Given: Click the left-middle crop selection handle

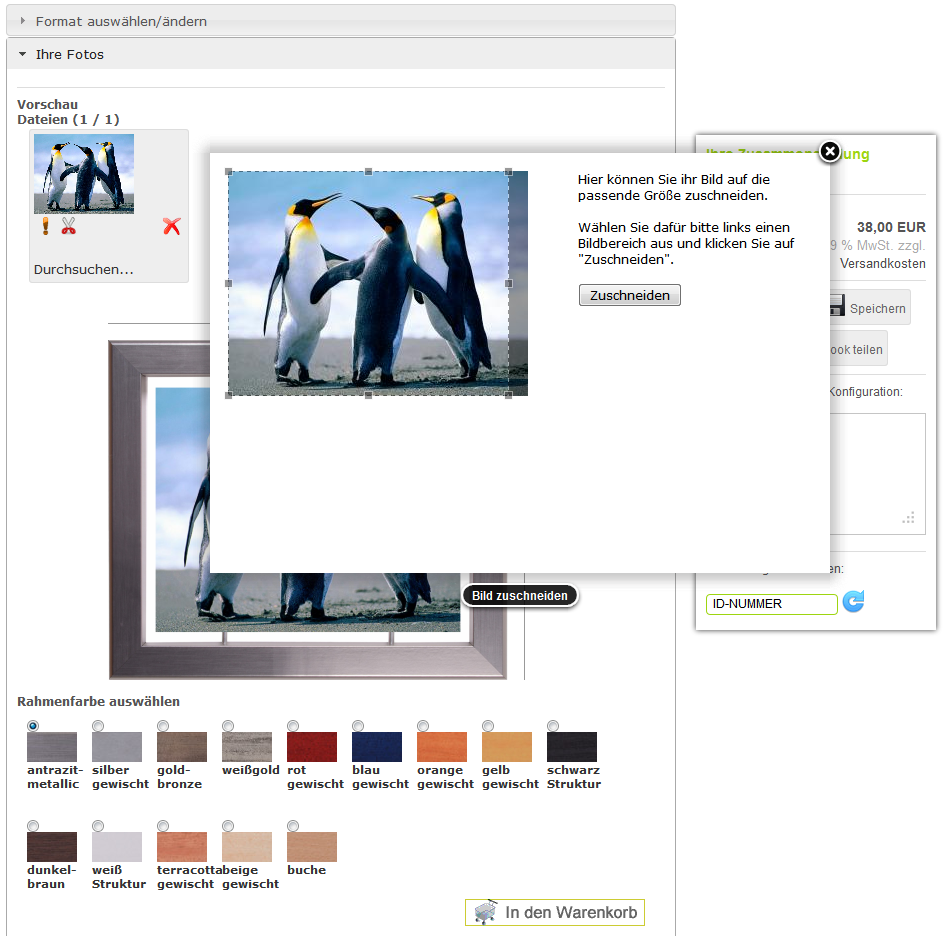Looking at the screenshot, I should (229, 283).
